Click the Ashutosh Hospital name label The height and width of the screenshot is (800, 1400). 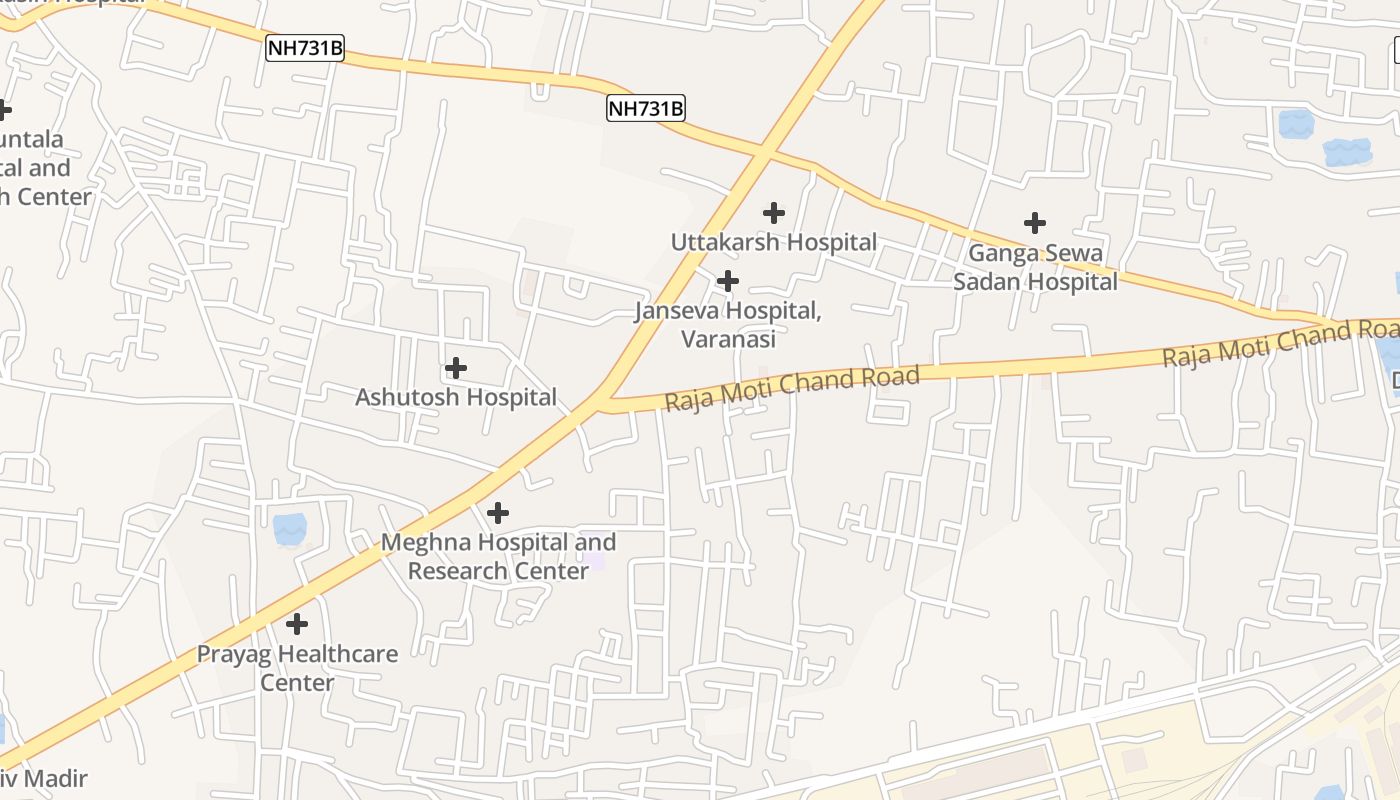tap(456, 397)
